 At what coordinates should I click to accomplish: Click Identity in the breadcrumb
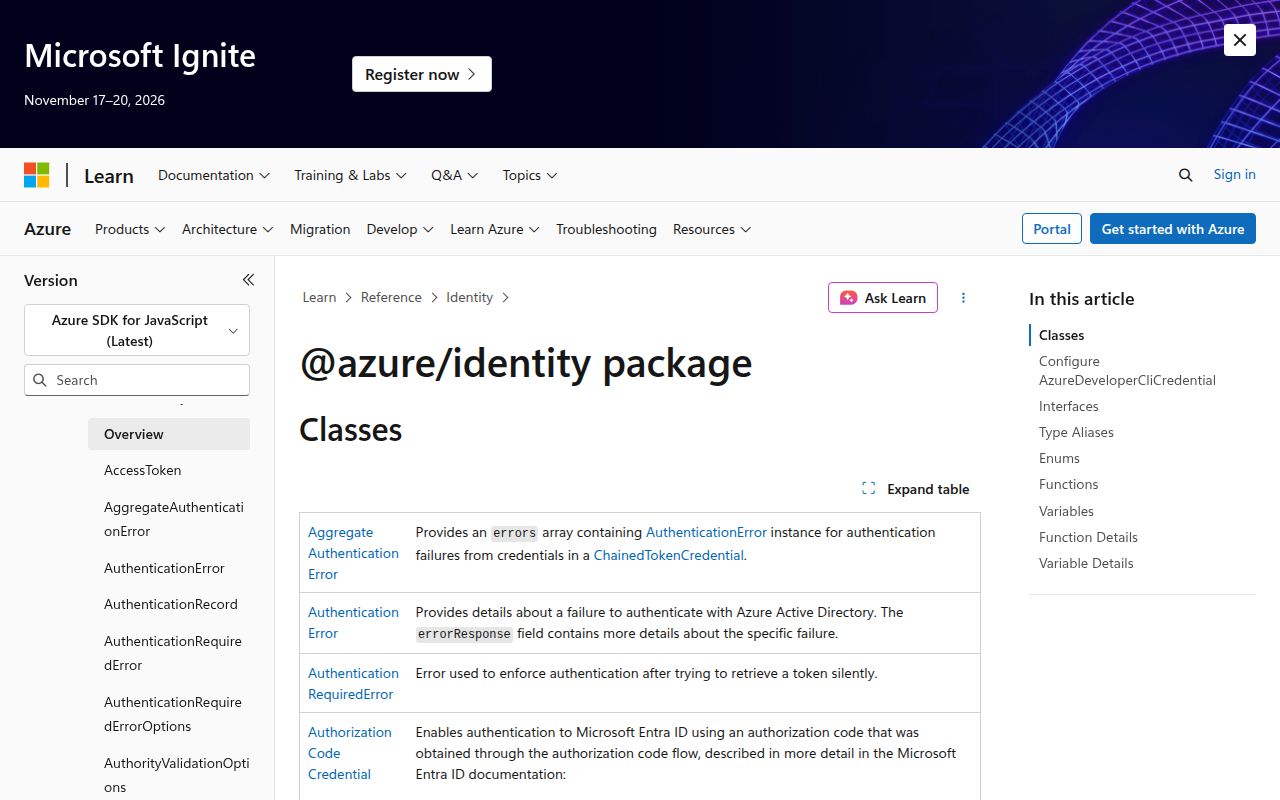pyautogui.click(x=469, y=297)
